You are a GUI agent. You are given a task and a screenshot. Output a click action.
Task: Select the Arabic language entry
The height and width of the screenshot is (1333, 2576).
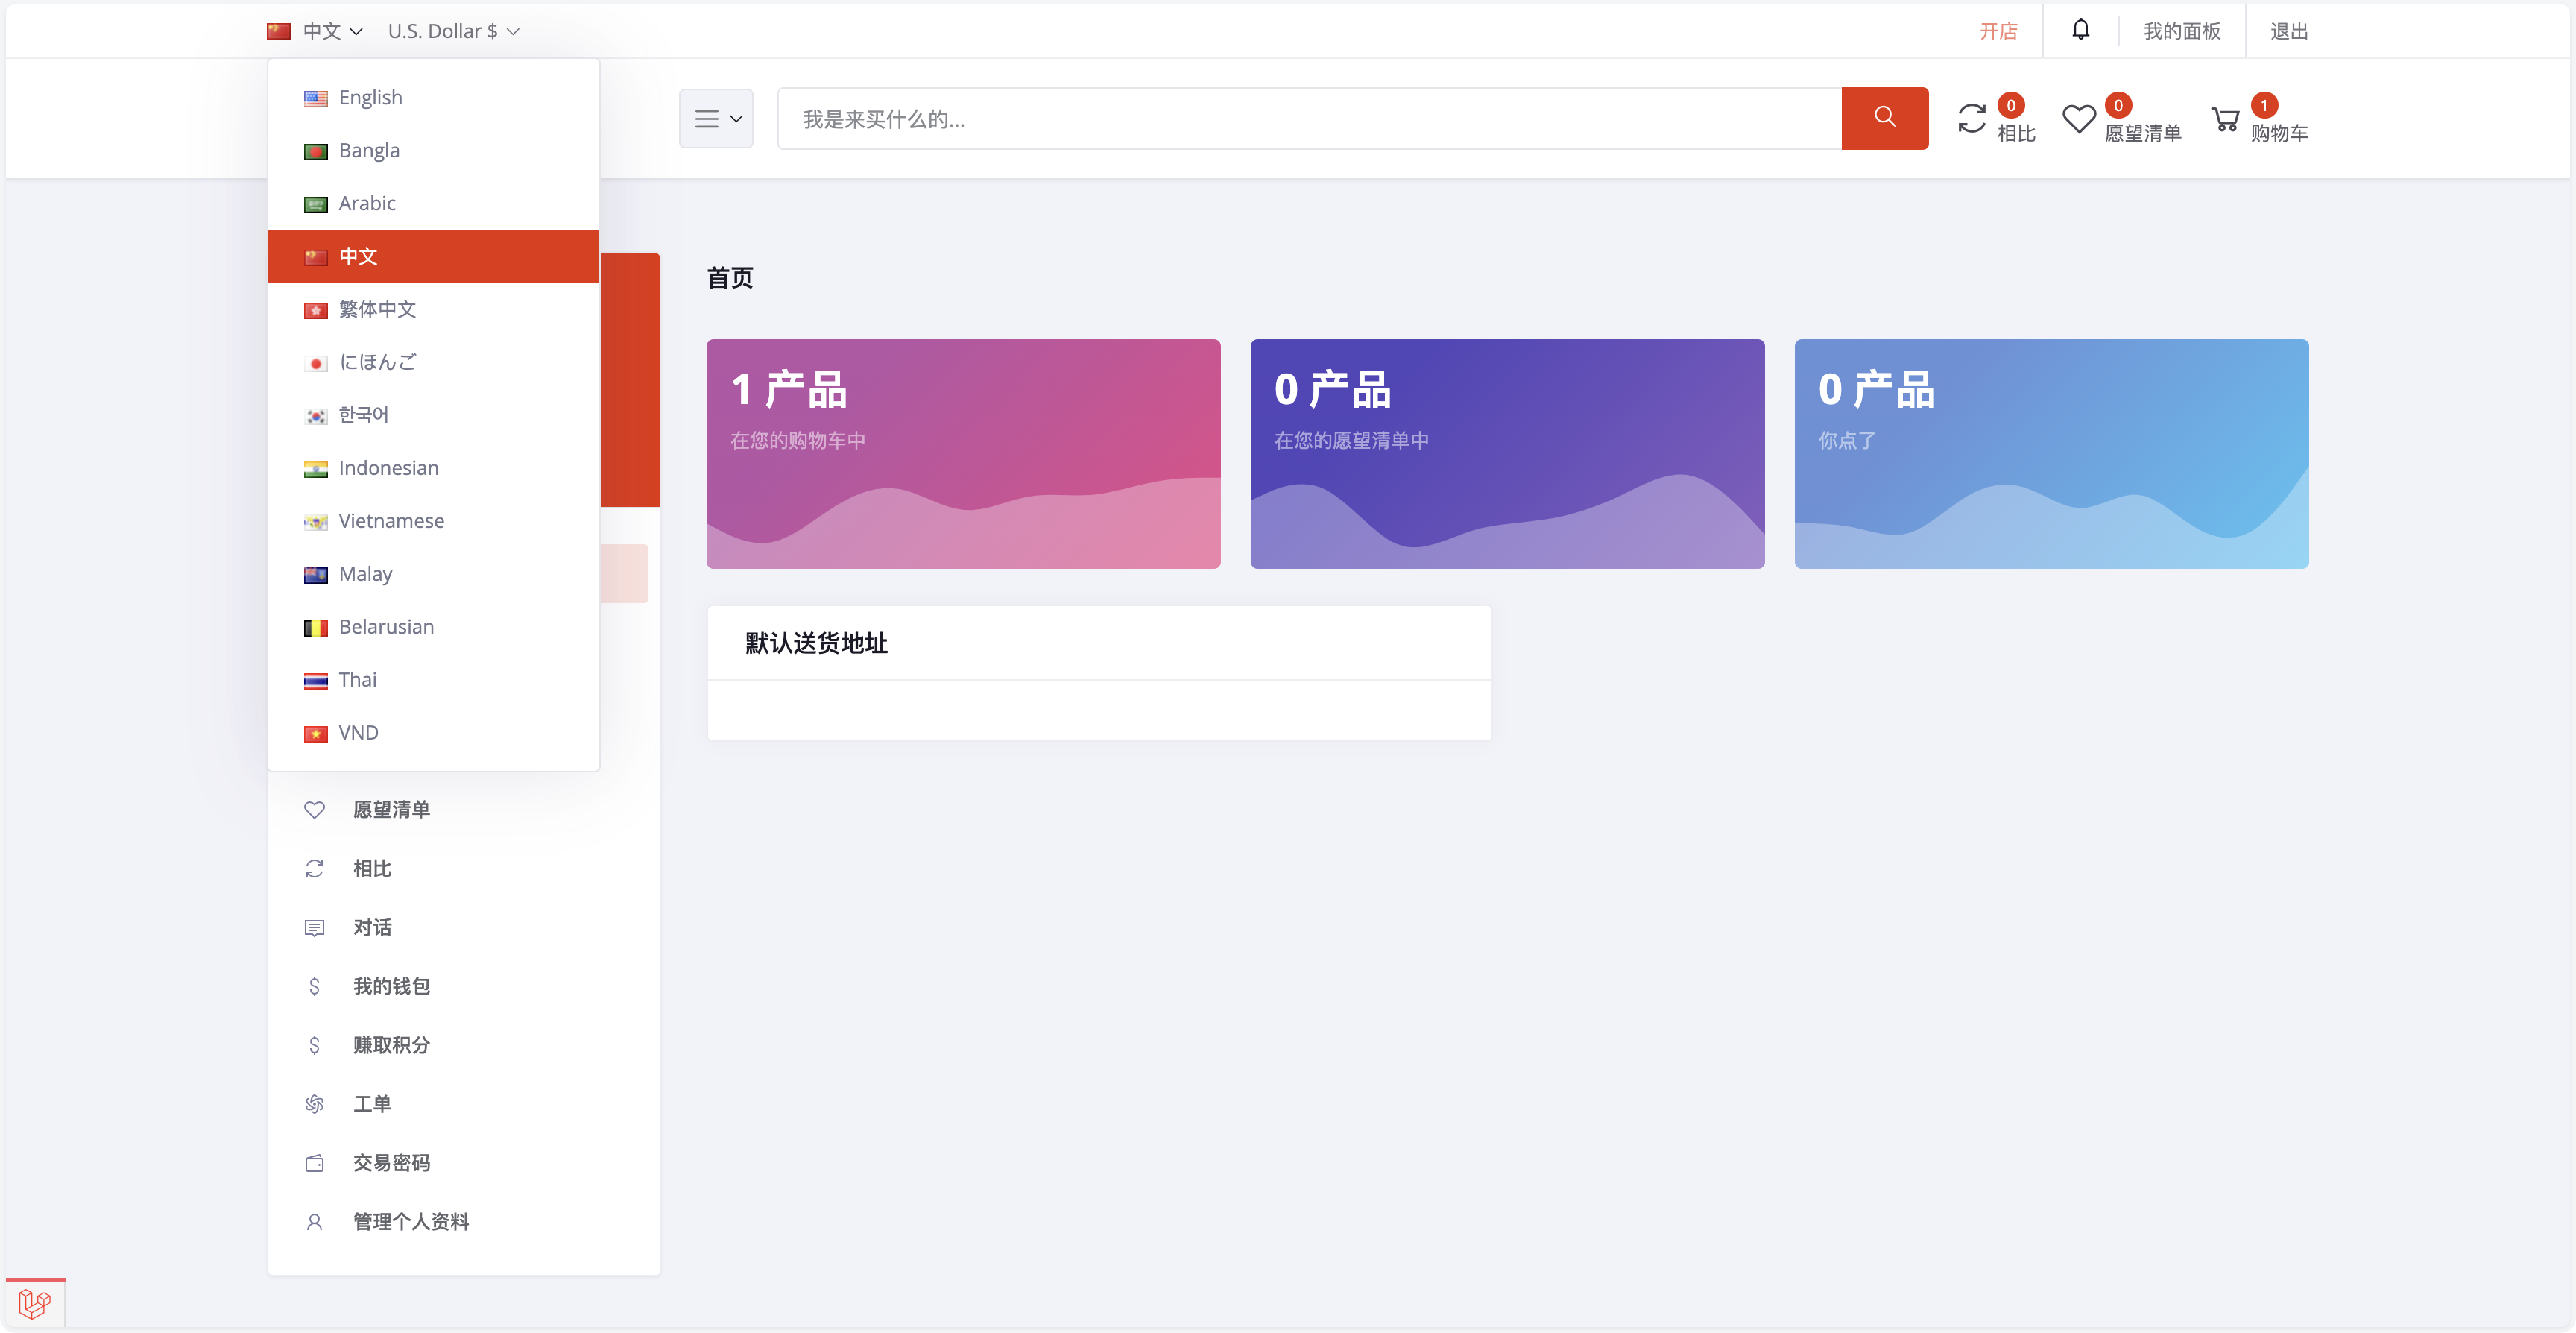pos(366,202)
